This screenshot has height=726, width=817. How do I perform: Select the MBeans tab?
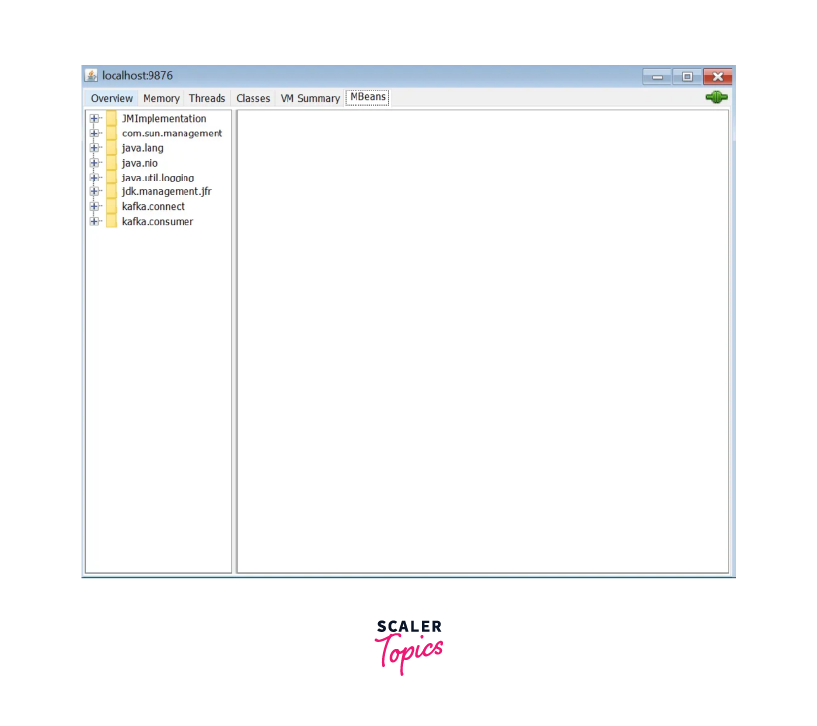367,97
